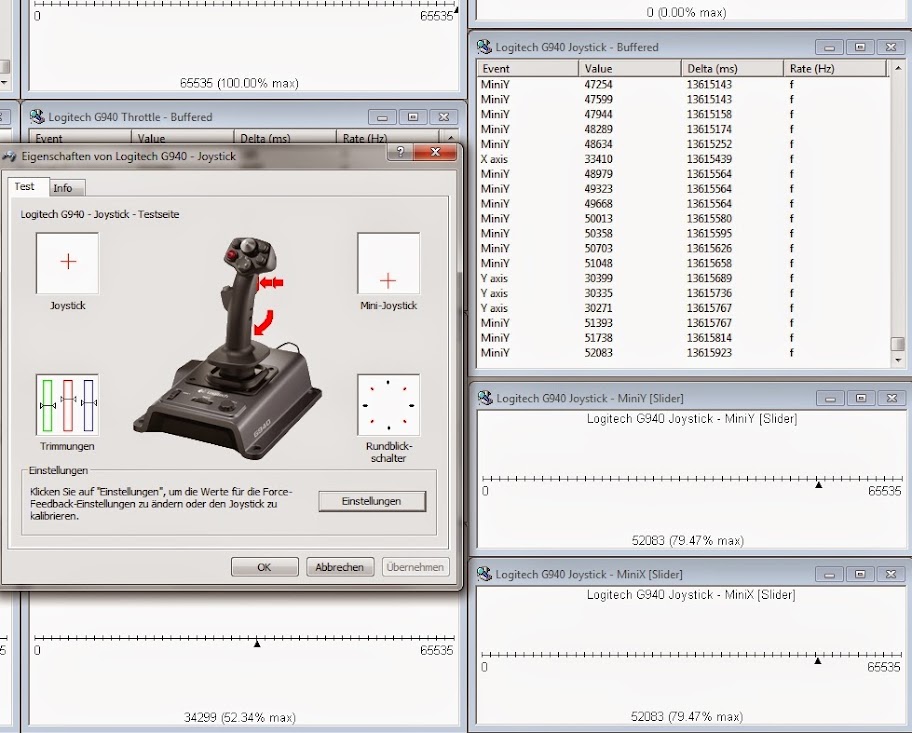Confirm with the OK button

tap(265, 567)
